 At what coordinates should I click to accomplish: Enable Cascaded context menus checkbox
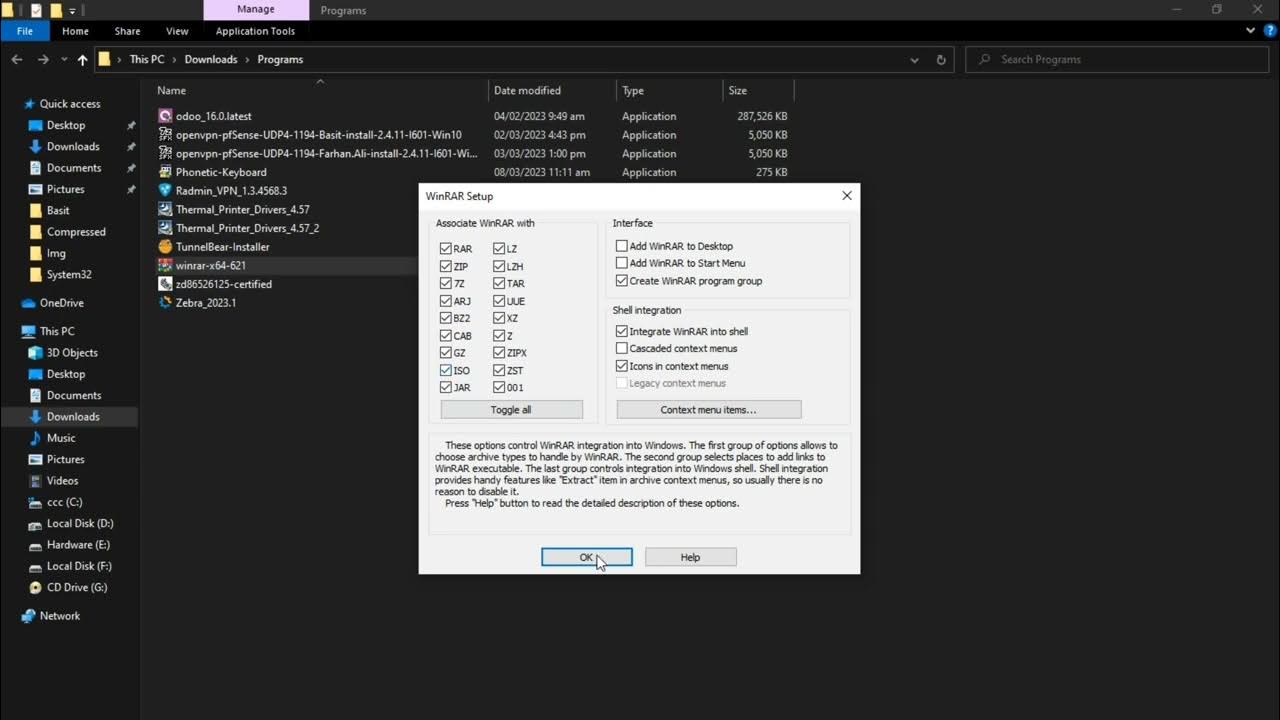(622, 348)
